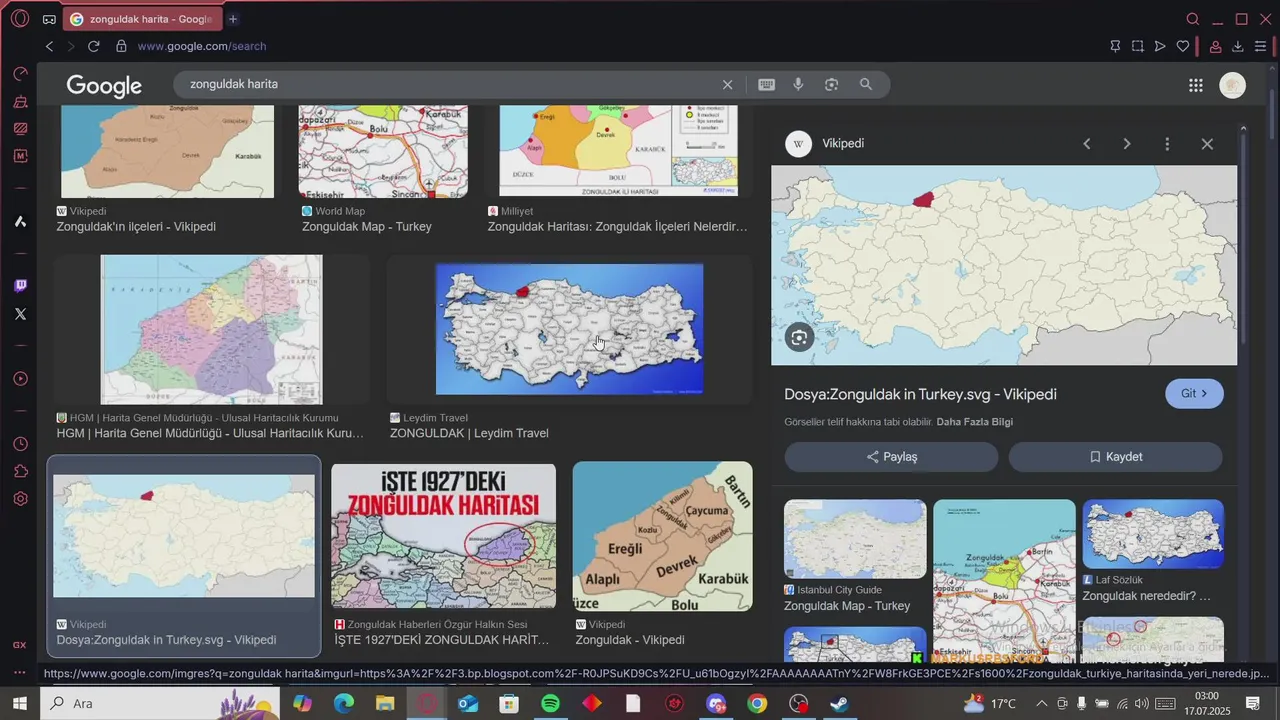Open the Zonguldak districts map with Ereğli and Devrek
1280x720 pixels.
pos(662,536)
